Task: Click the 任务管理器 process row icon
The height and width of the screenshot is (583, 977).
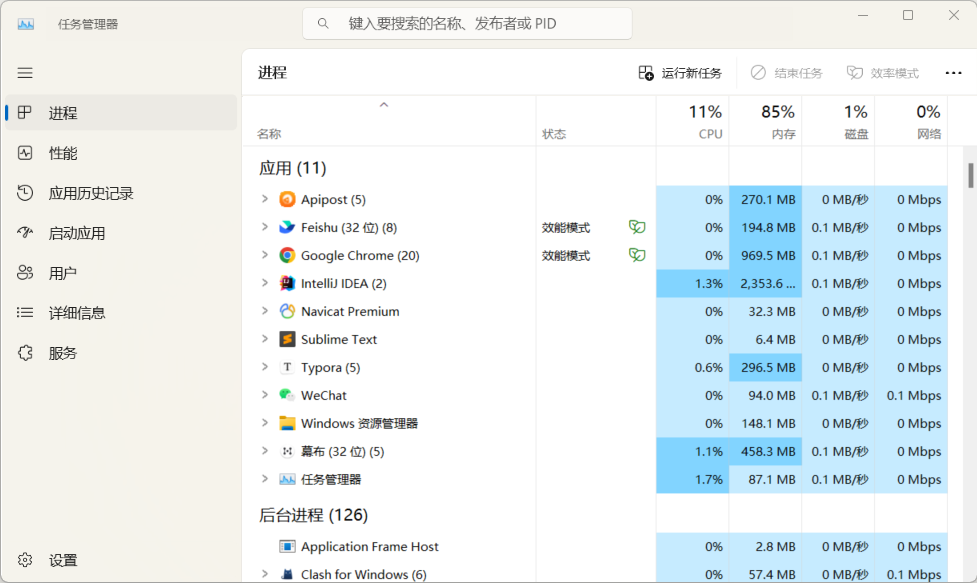Action: [x=287, y=480]
